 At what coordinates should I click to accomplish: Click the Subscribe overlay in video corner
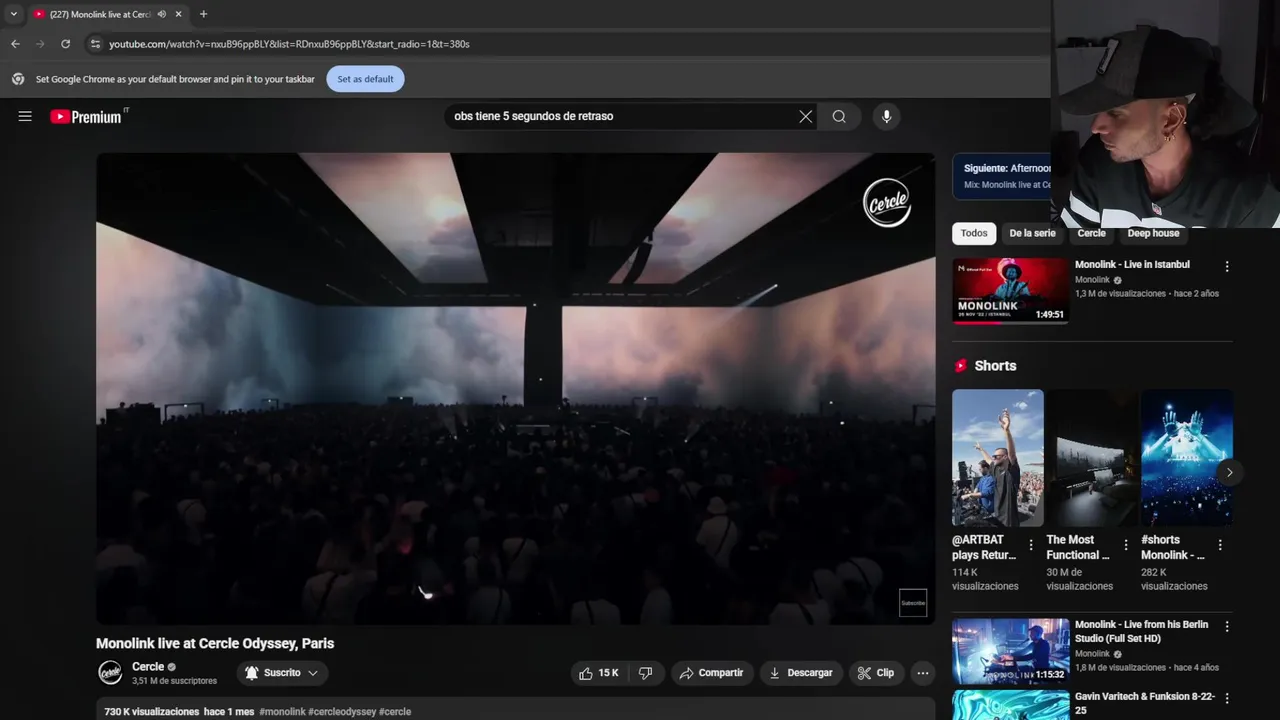coord(913,603)
